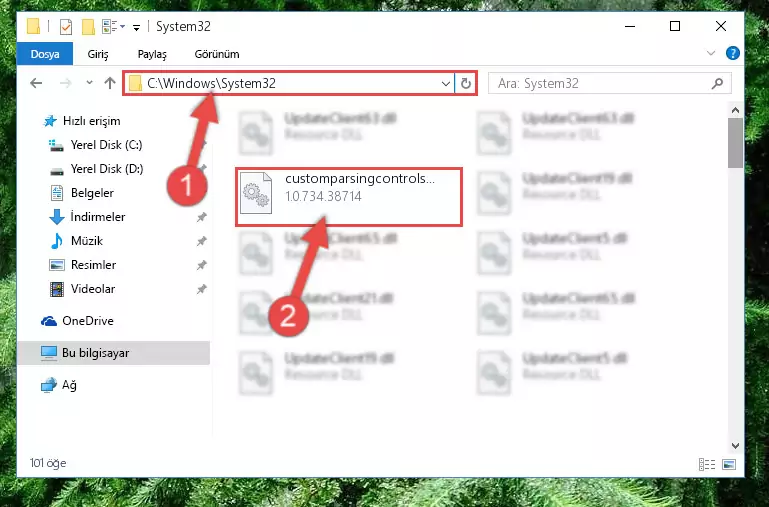The height and width of the screenshot is (507, 769).
Task: Select OneDrive in navigation pane
Action: (88, 321)
